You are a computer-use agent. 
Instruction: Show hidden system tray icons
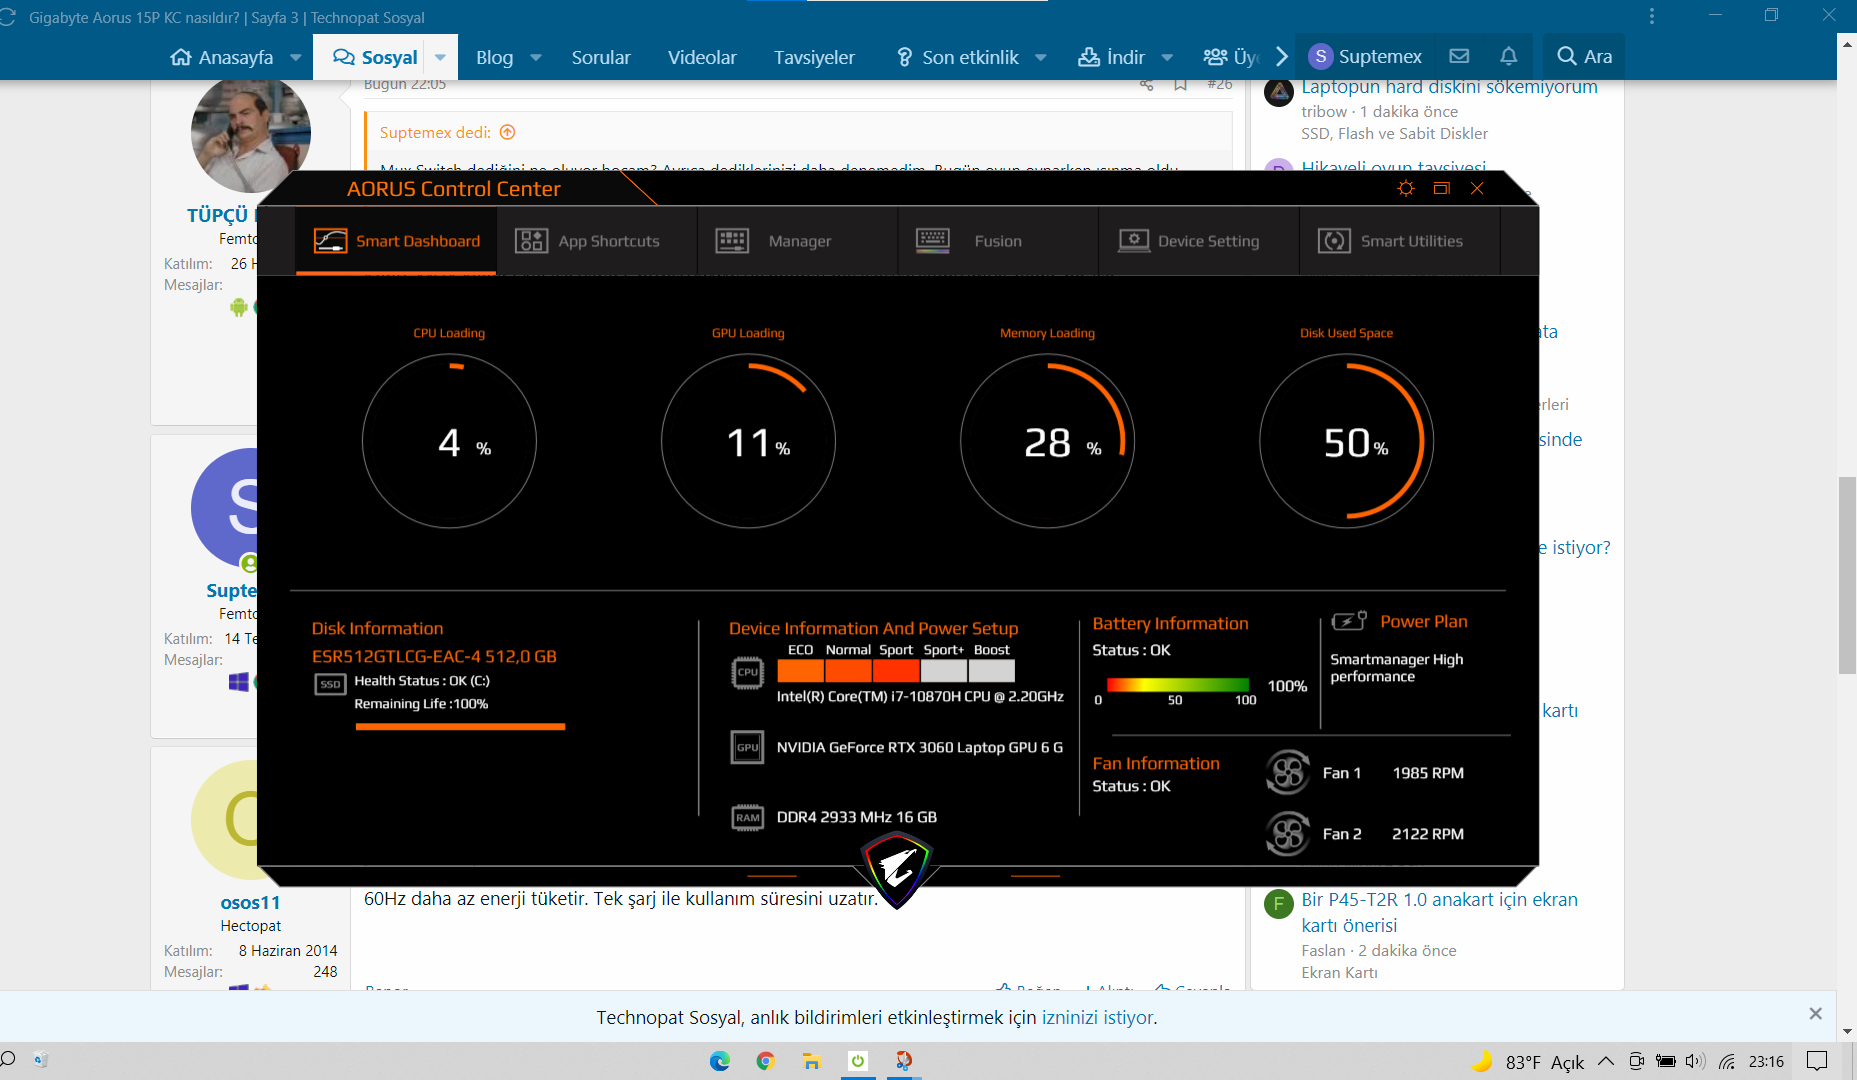[1606, 1061]
